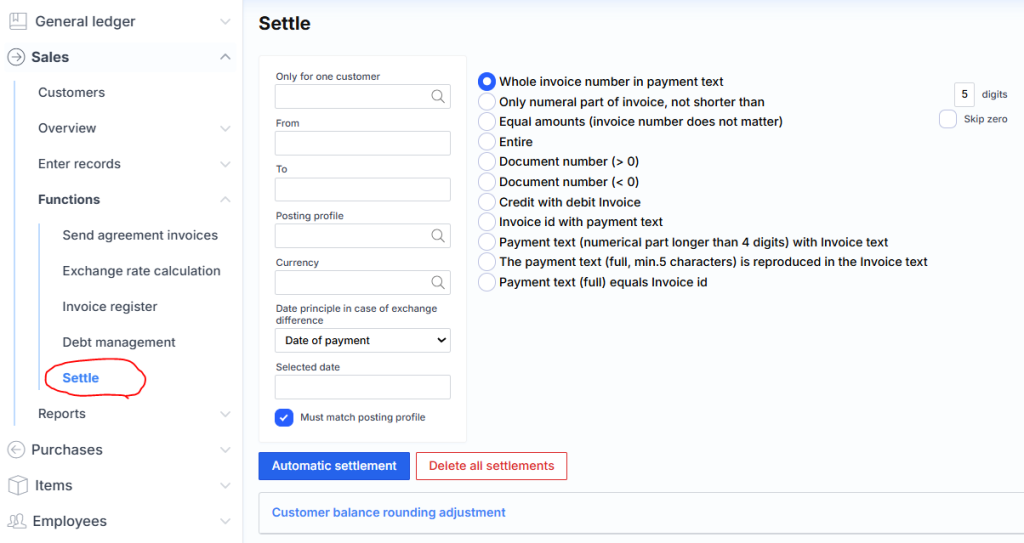
Task: Click search icon in Only for one customer
Action: pos(438,96)
